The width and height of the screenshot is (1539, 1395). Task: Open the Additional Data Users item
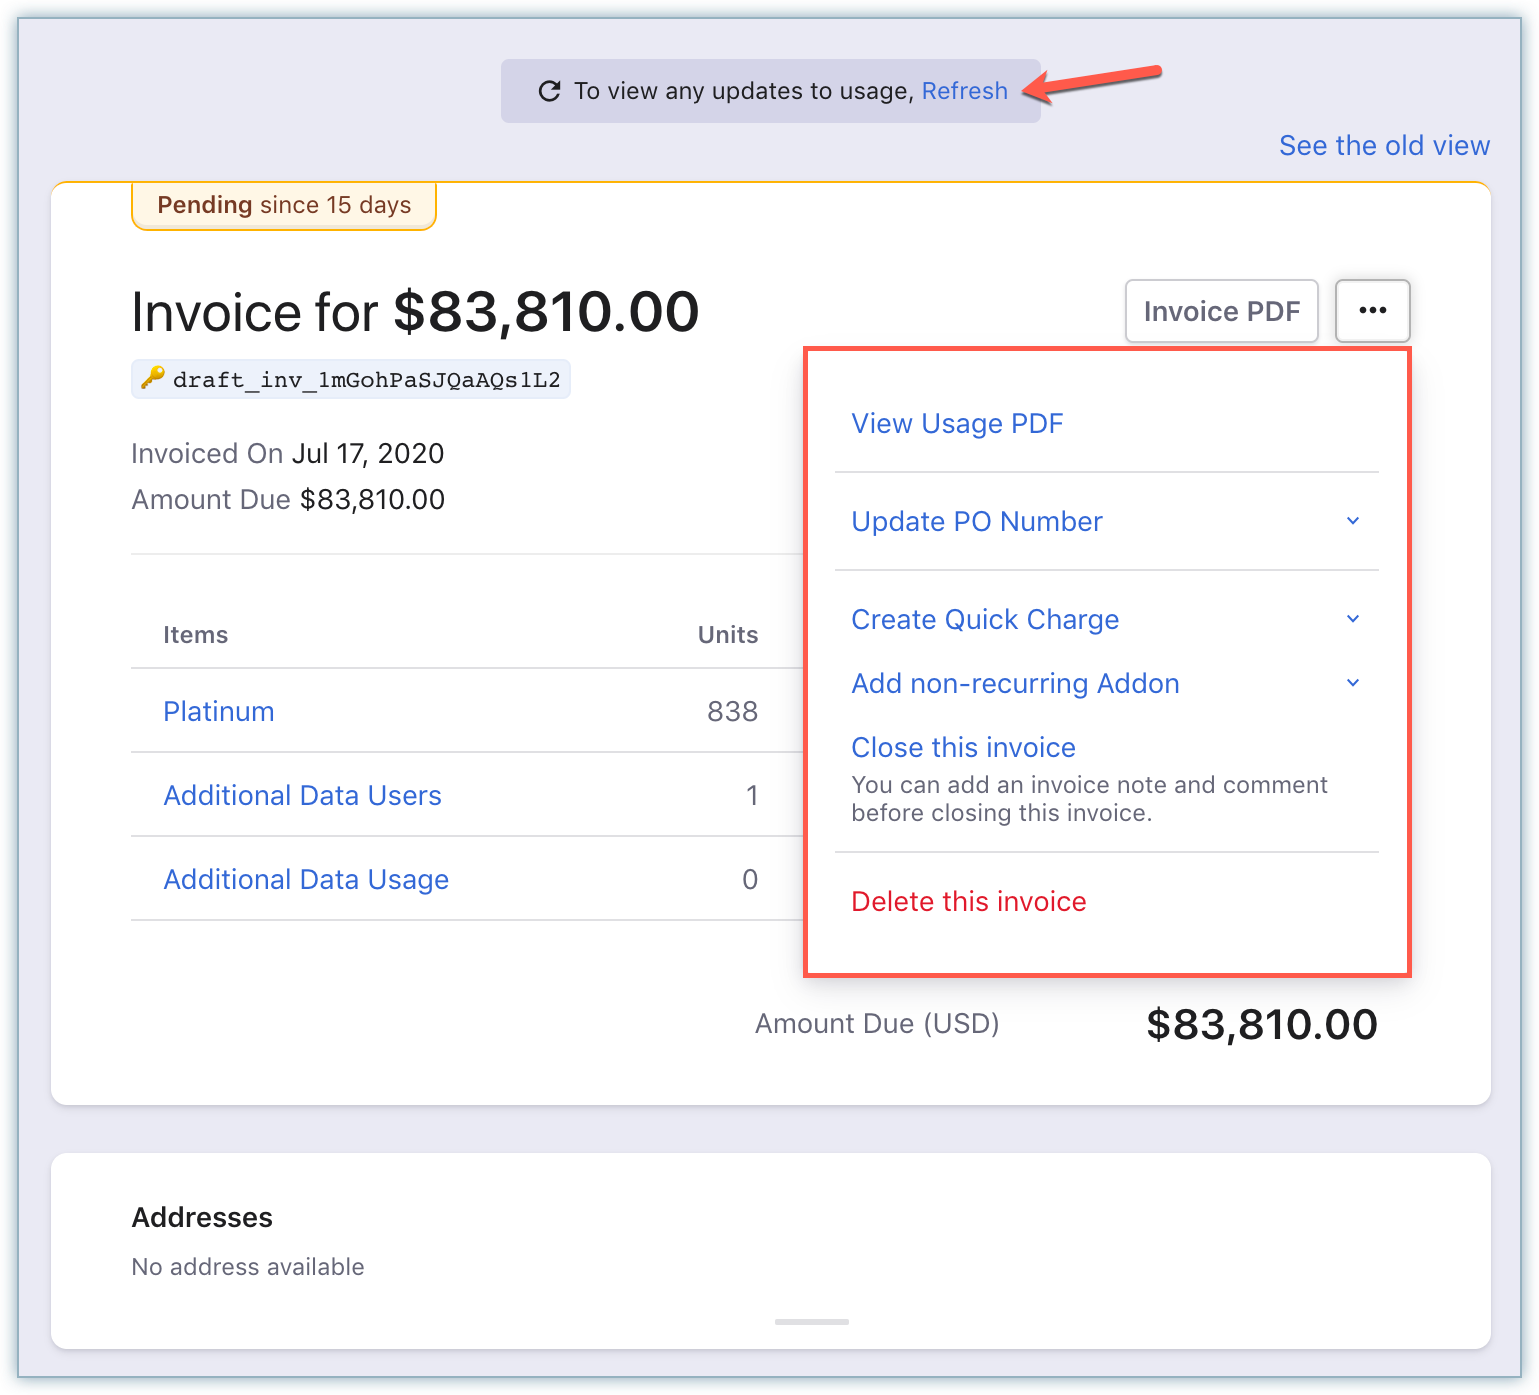coord(302,796)
